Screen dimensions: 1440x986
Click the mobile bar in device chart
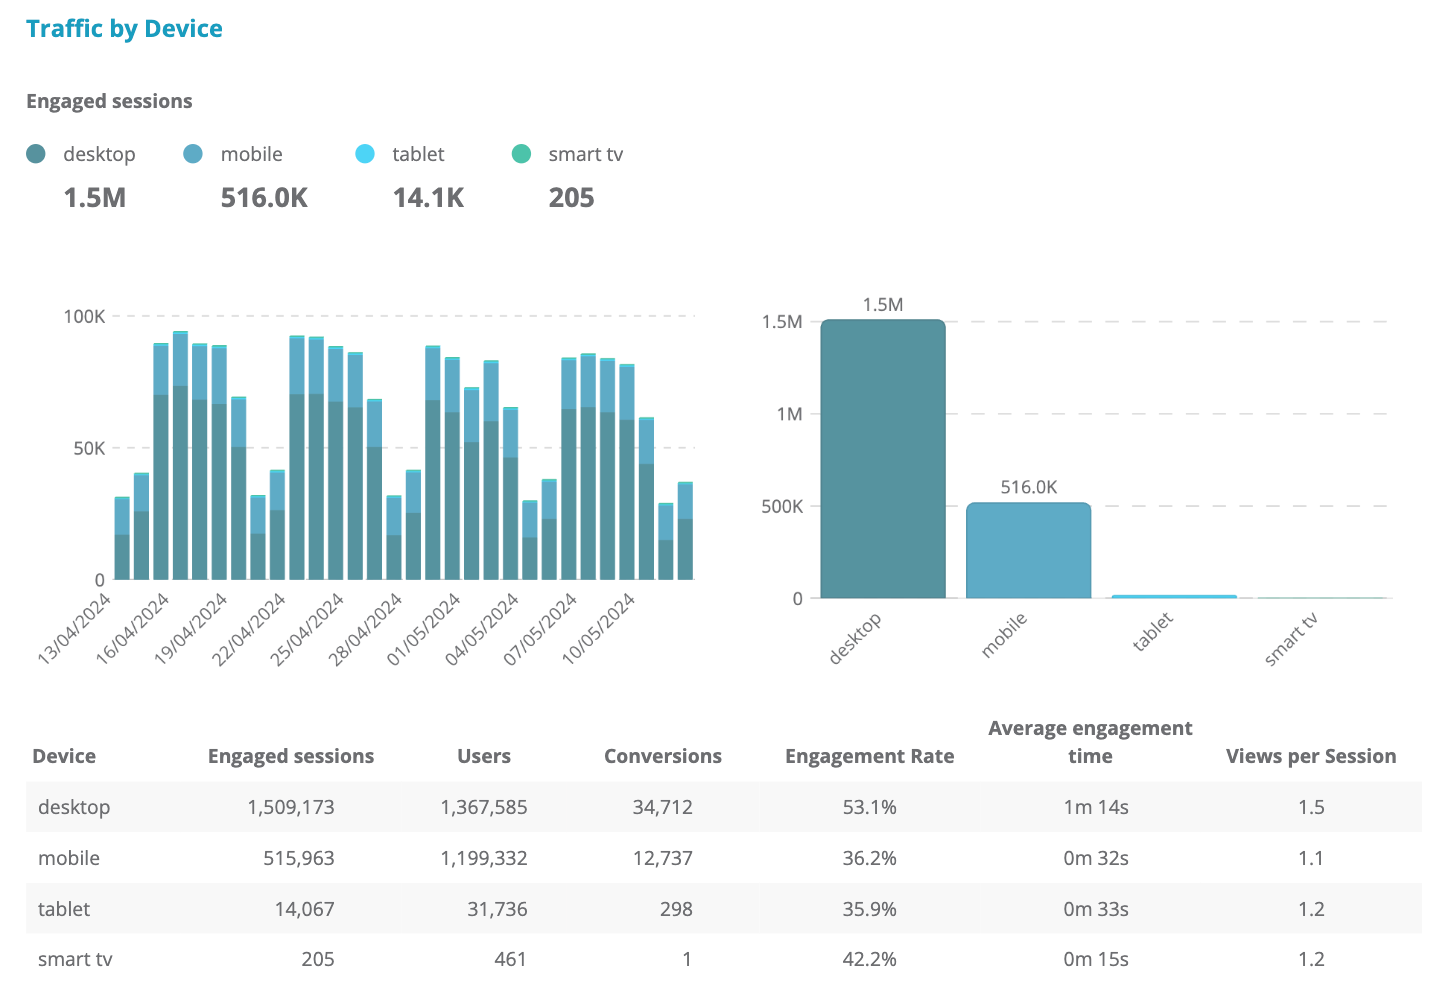(x=1028, y=550)
